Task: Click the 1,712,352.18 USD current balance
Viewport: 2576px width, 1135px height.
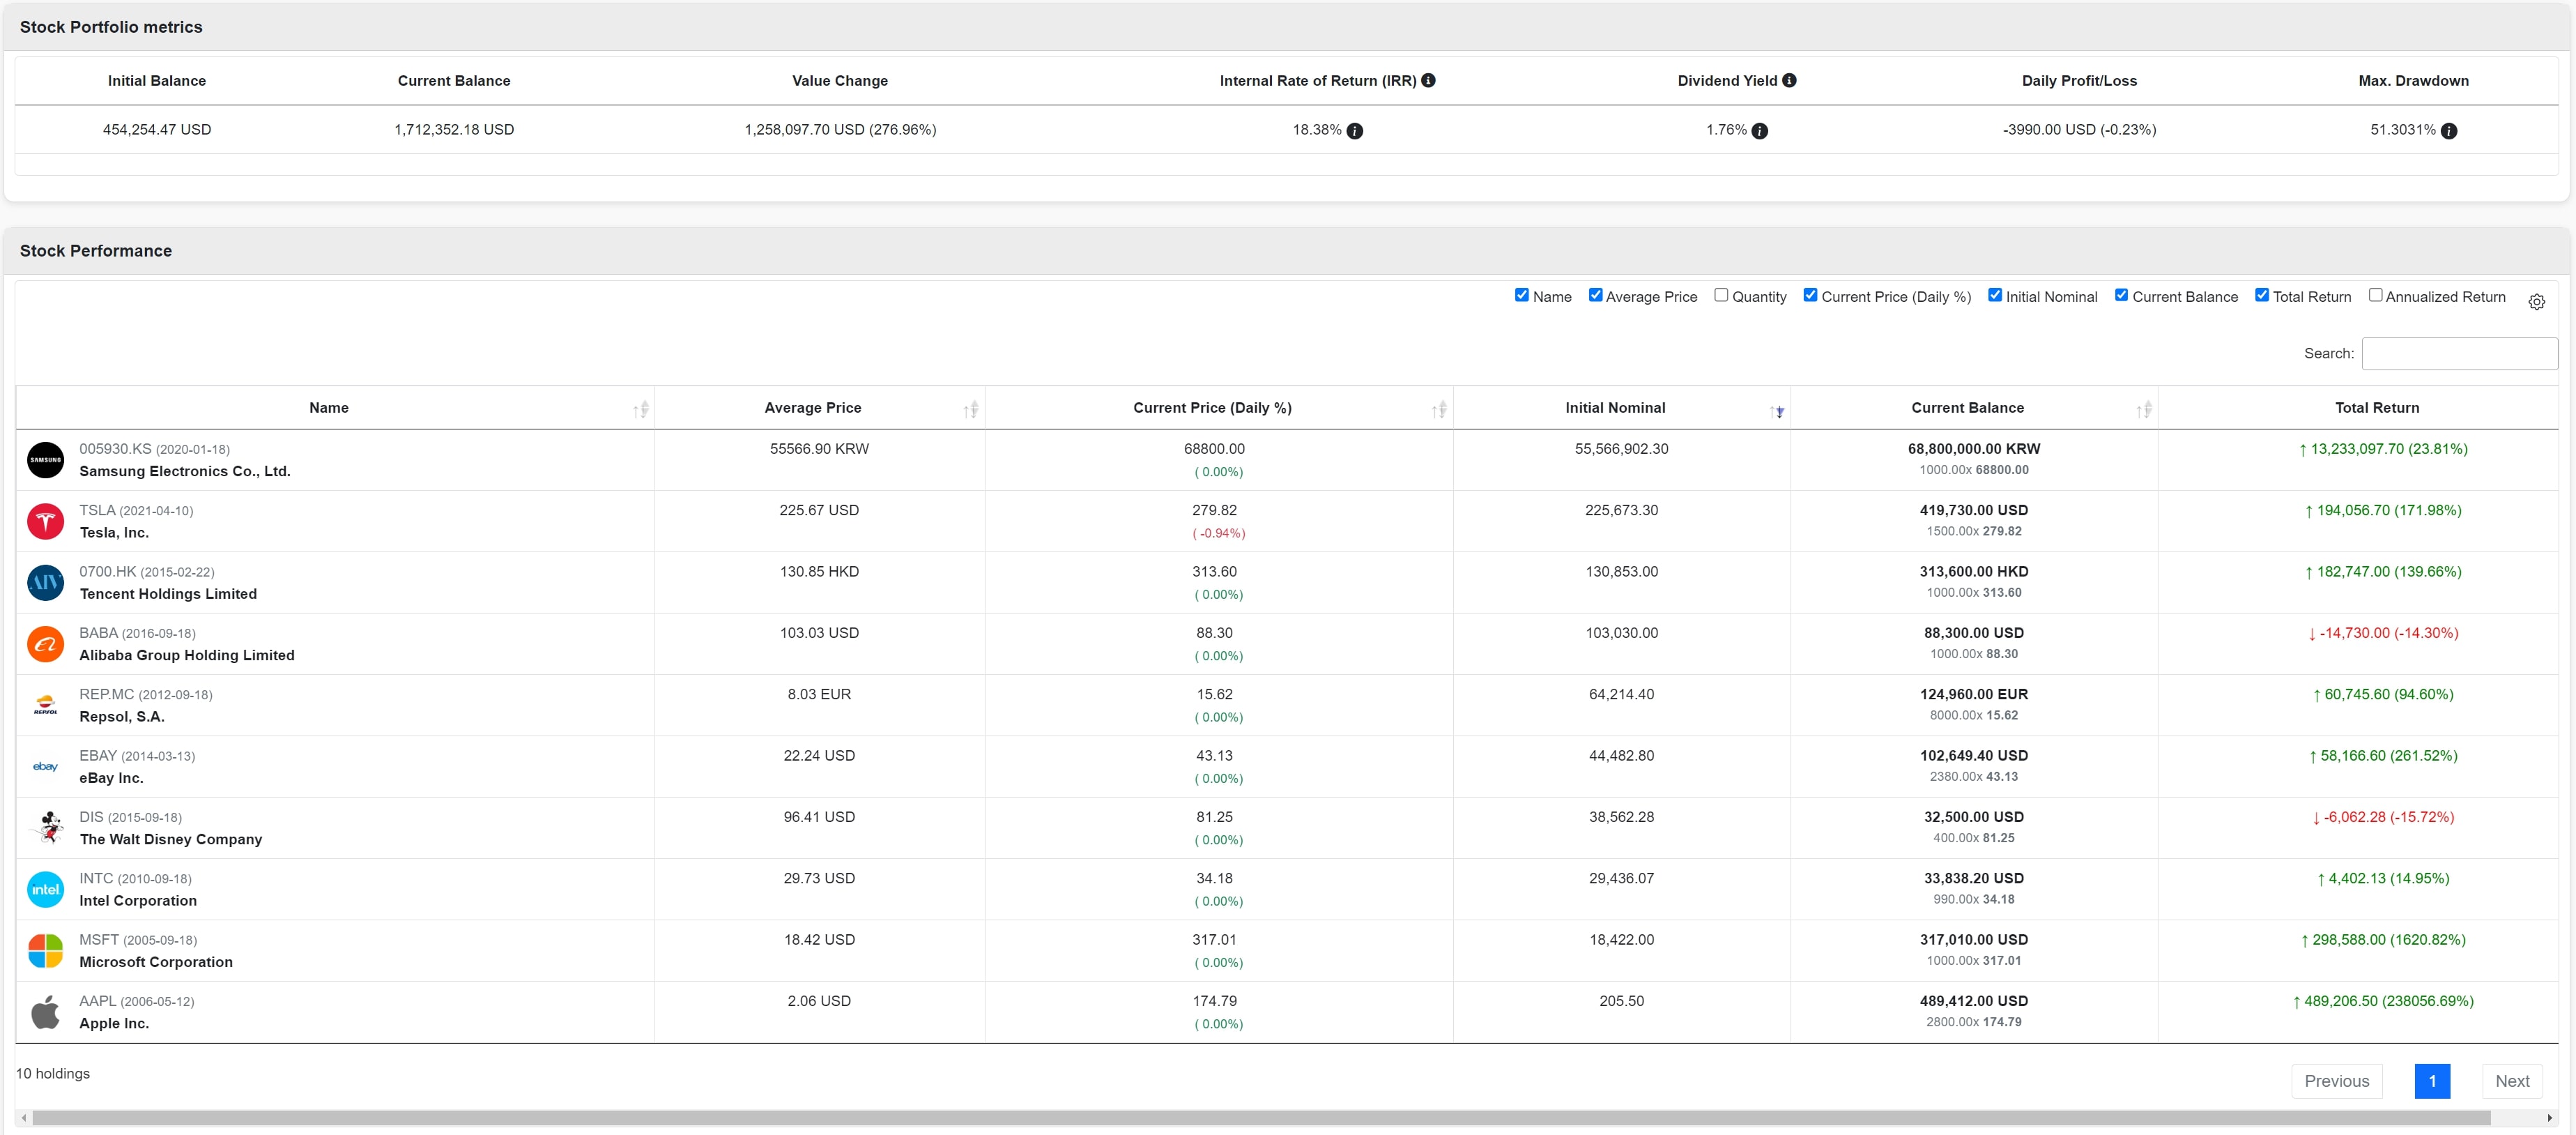Action: [454, 130]
